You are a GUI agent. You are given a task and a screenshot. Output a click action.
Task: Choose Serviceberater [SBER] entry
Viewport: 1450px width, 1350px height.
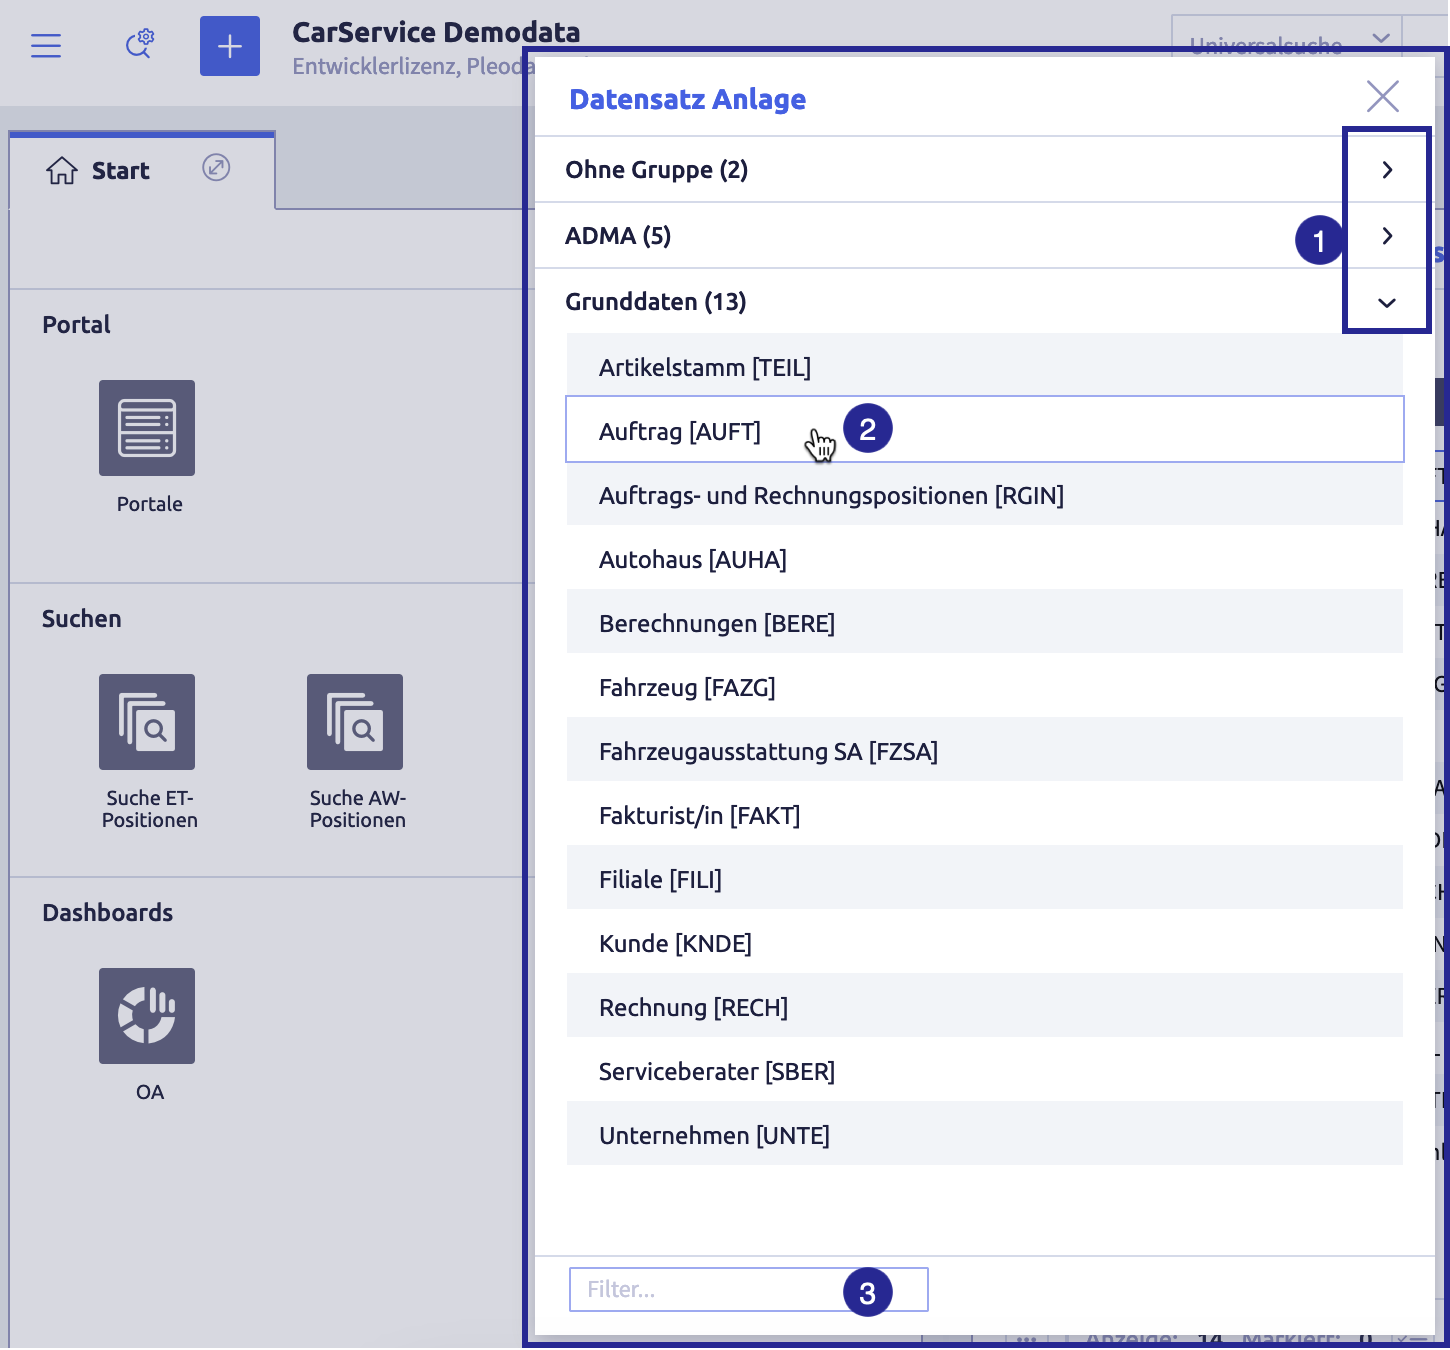pyautogui.click(x=985, y=1071)
